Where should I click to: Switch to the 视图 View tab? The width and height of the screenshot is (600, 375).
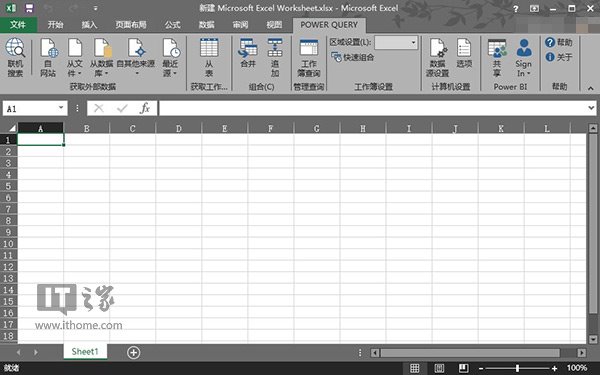274,25
